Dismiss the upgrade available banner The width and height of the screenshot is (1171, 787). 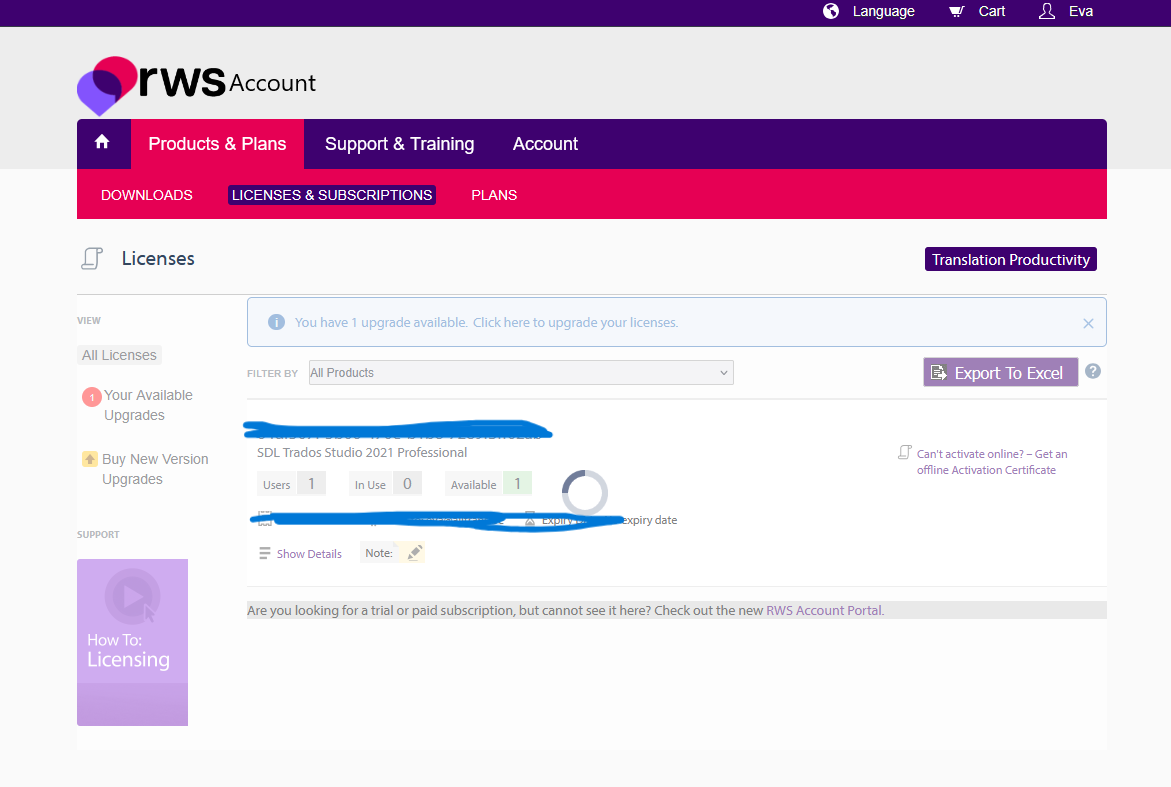[x=1088, y=323]
